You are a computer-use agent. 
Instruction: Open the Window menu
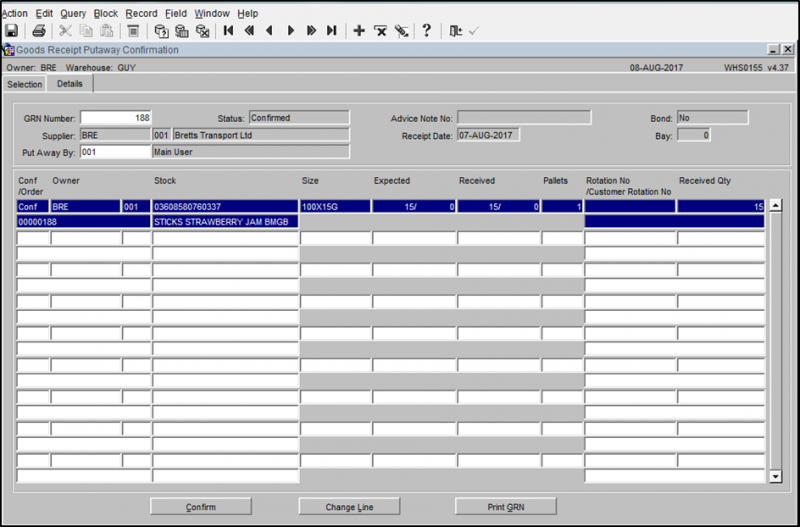pyautogui.click(x=212, y=13)
